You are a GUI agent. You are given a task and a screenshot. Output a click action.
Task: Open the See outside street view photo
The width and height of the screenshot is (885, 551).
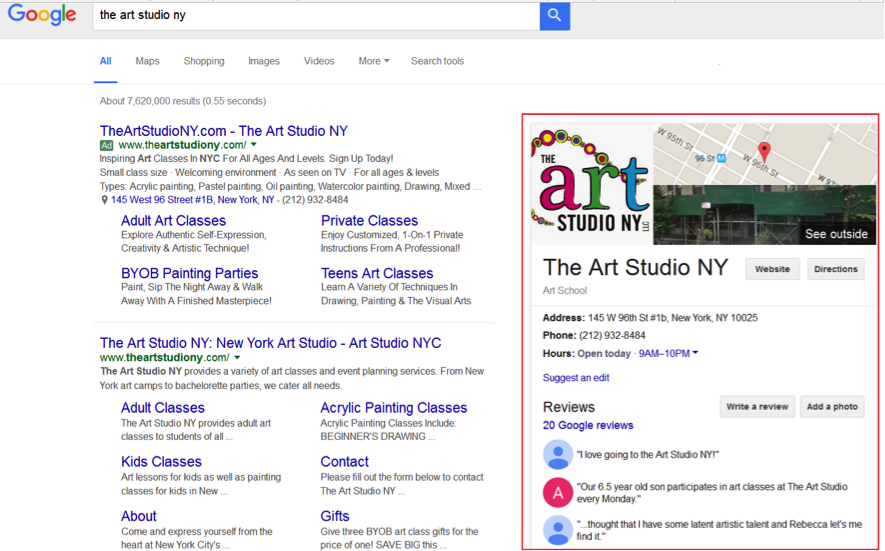click(x=764, y=215)
